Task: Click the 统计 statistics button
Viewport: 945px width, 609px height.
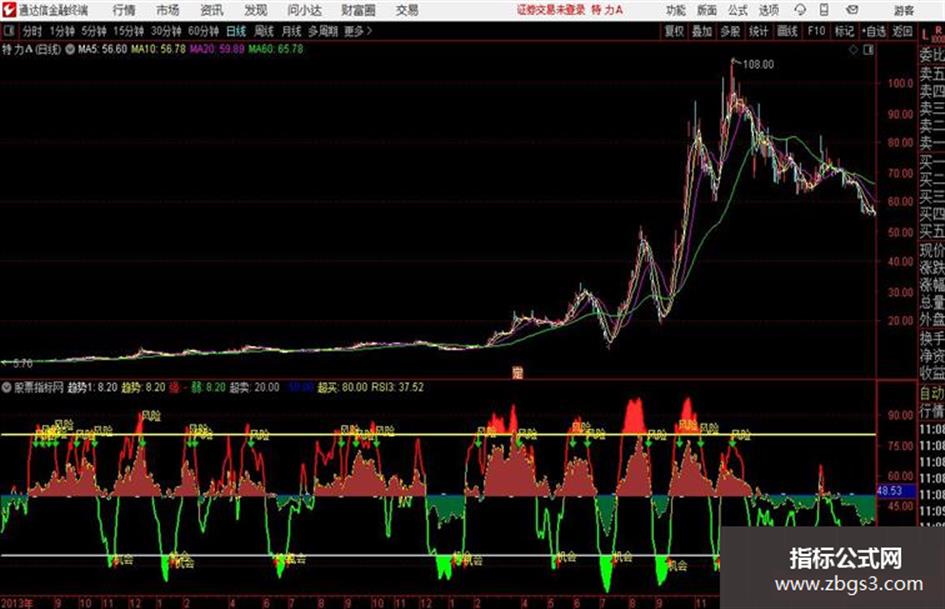Action: coord(758,31)
